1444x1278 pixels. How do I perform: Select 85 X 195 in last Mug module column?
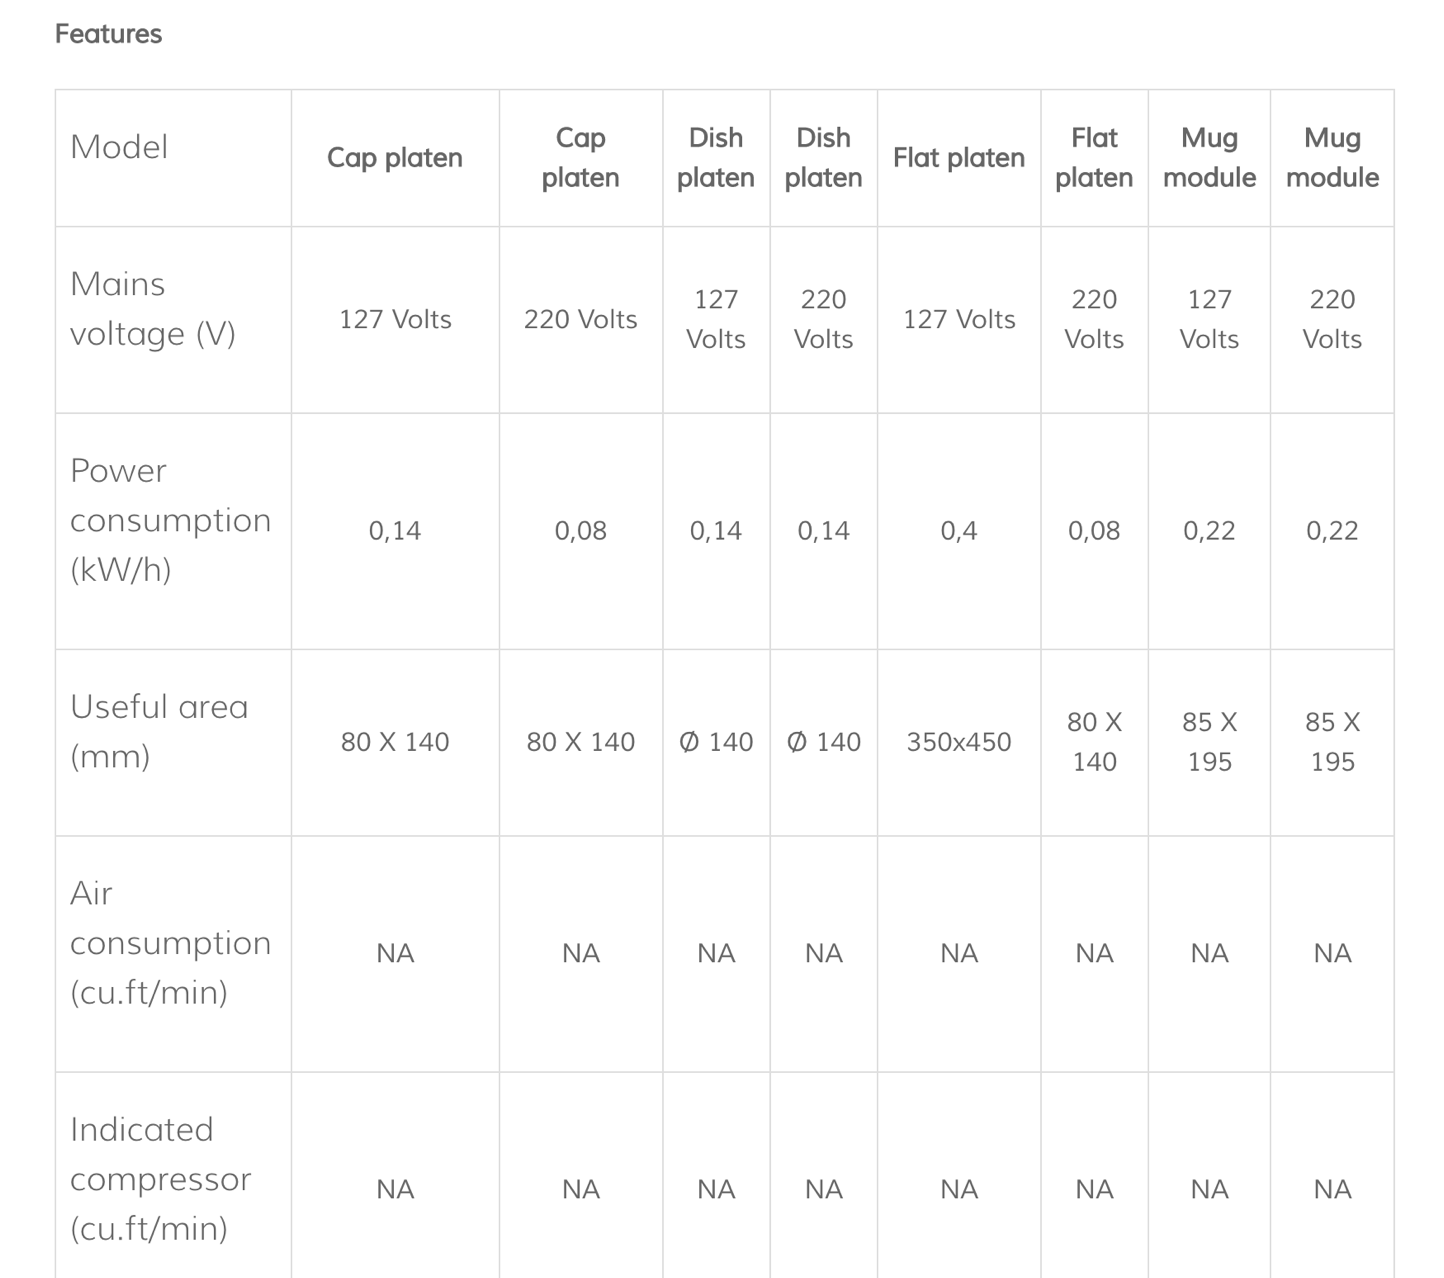pyautogui.click(x=1331, y=742)
